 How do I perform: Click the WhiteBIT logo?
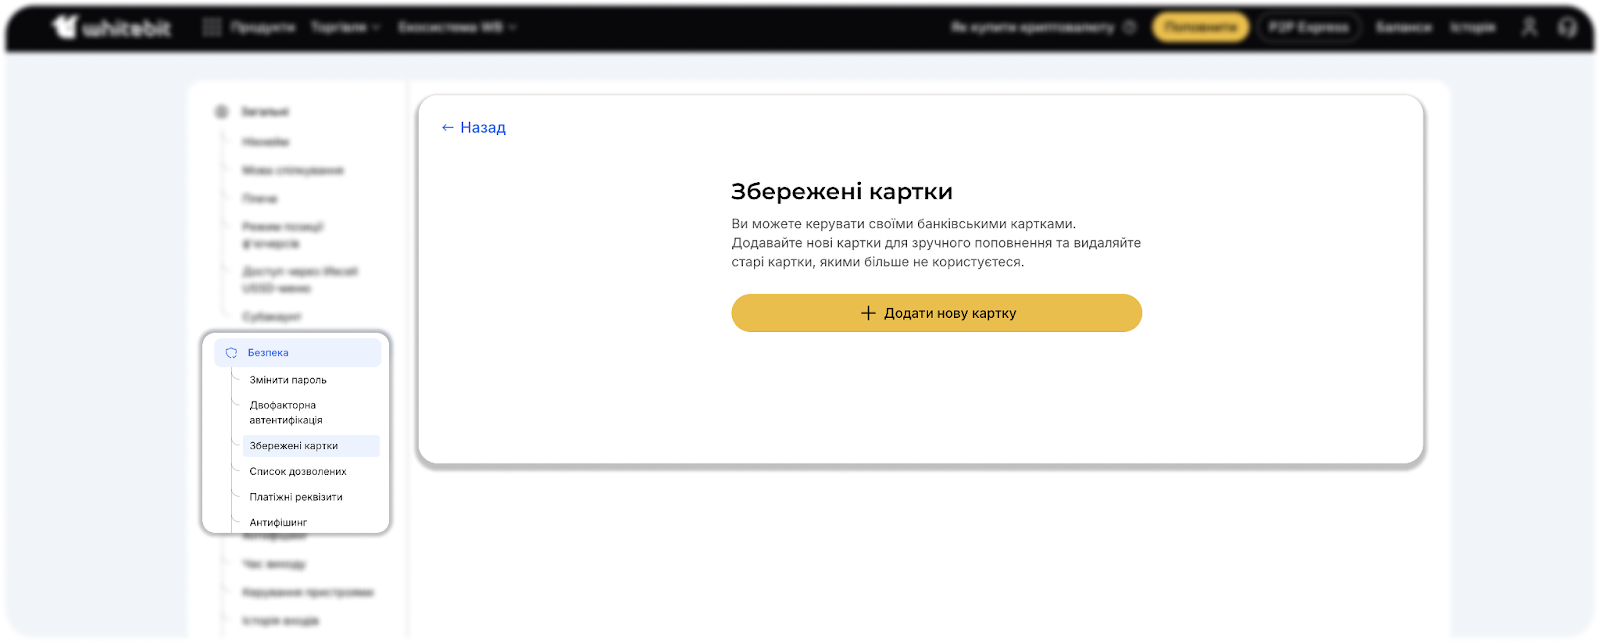[x=112, y=27]
